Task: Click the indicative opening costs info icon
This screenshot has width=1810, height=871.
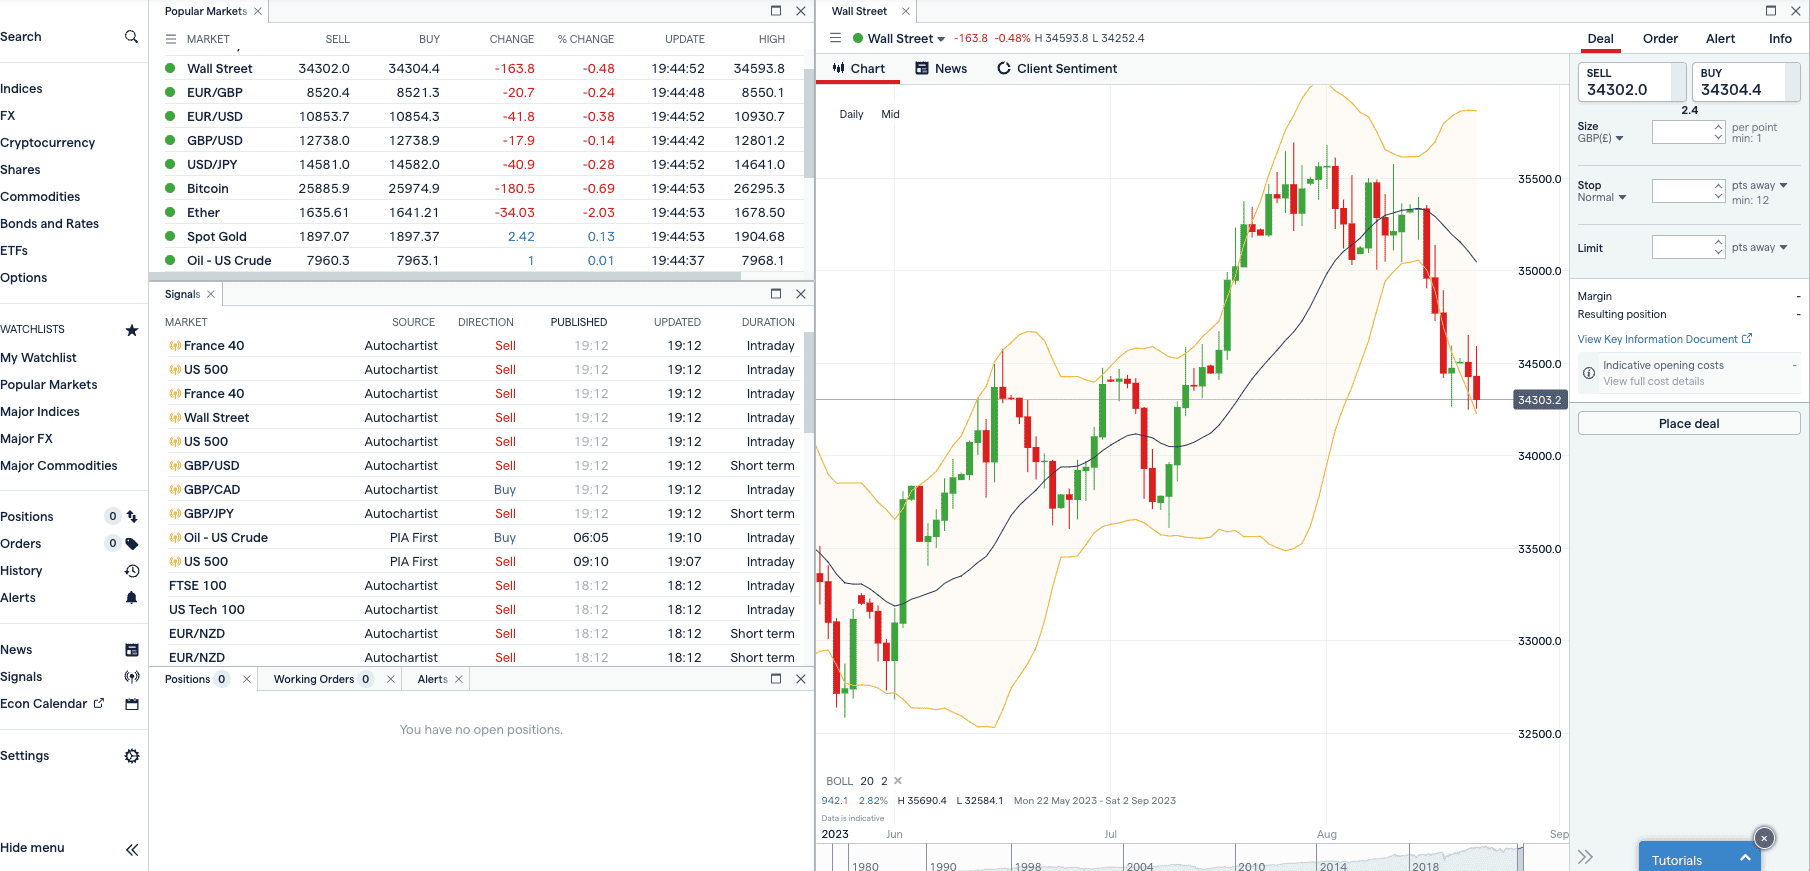Action: click(1588, 373)
